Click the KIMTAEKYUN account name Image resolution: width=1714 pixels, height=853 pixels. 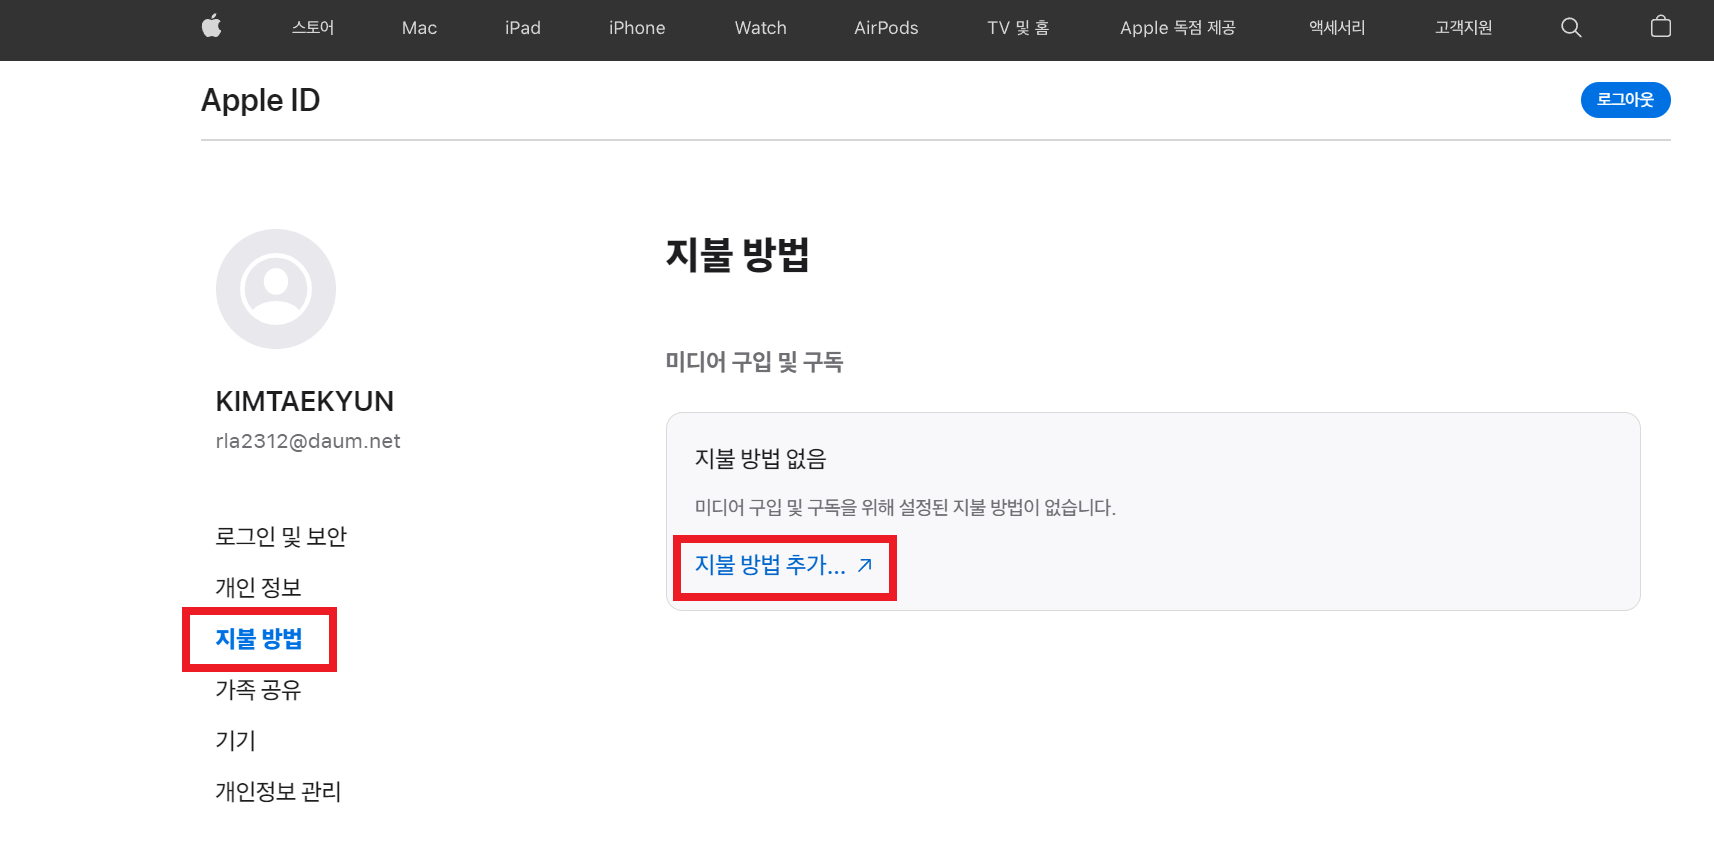305,401
